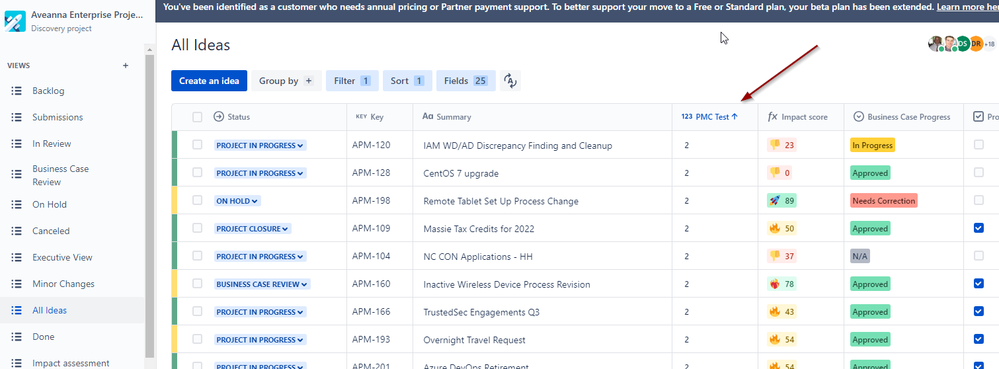Add a new view with plus icon
The height and width of the screenshot is (369, 999).
click(126, 65)
